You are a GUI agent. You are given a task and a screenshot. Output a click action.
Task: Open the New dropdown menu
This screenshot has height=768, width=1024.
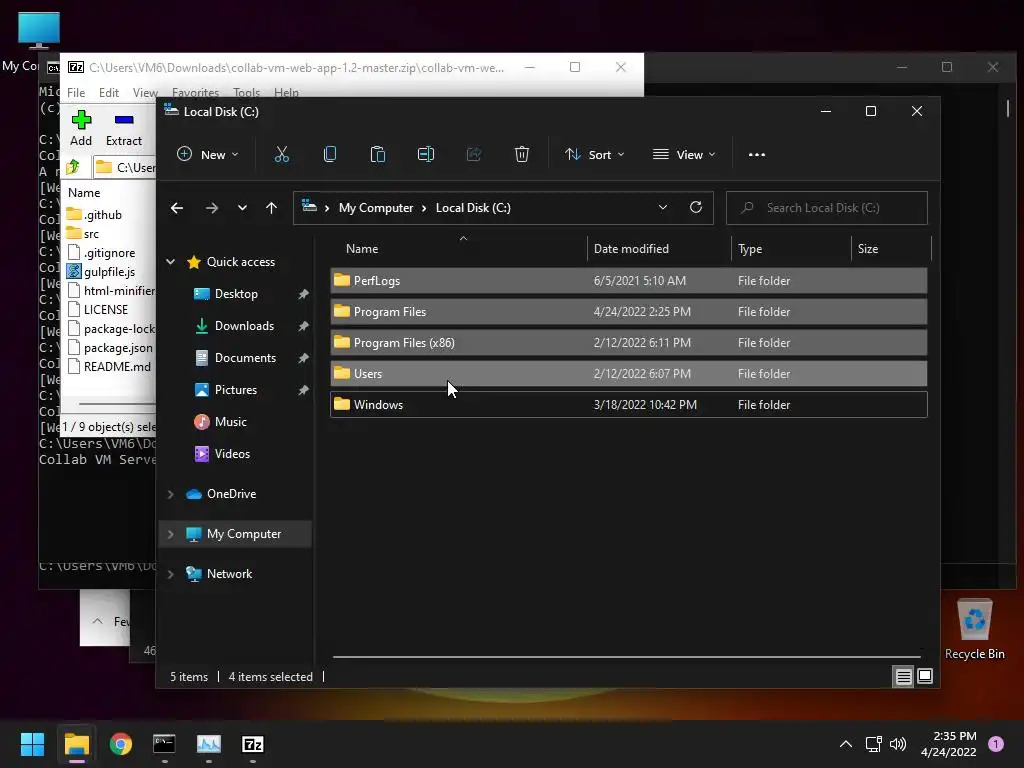coord(208,155)
